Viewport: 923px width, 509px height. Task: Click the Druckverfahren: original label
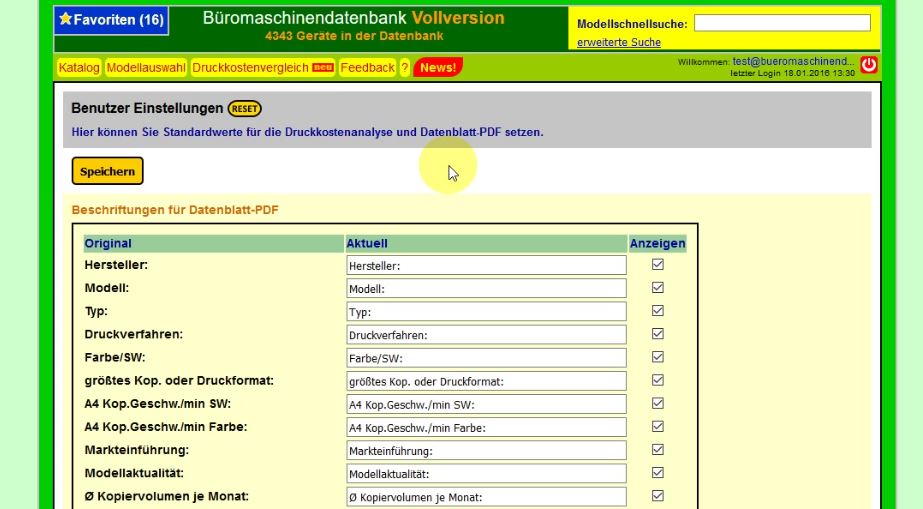click(x=134, y=334)
